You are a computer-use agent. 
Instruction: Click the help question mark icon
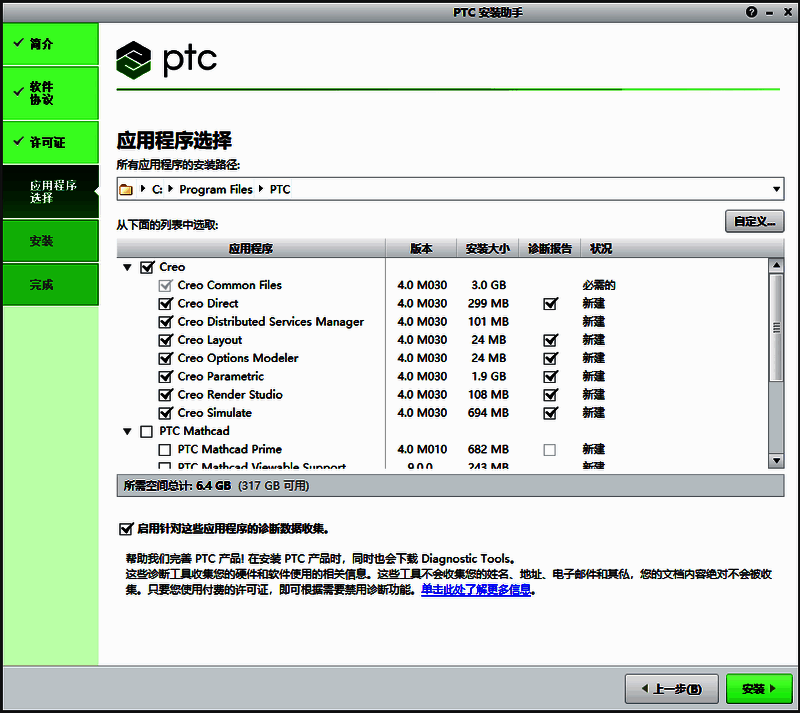pyautogui.click(x=752, y=12)
